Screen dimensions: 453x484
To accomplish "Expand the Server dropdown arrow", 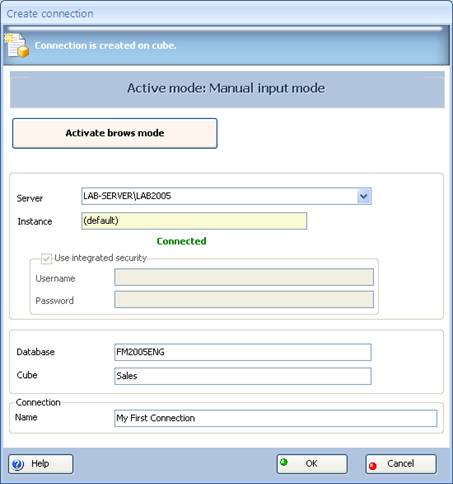I will 364,196.
